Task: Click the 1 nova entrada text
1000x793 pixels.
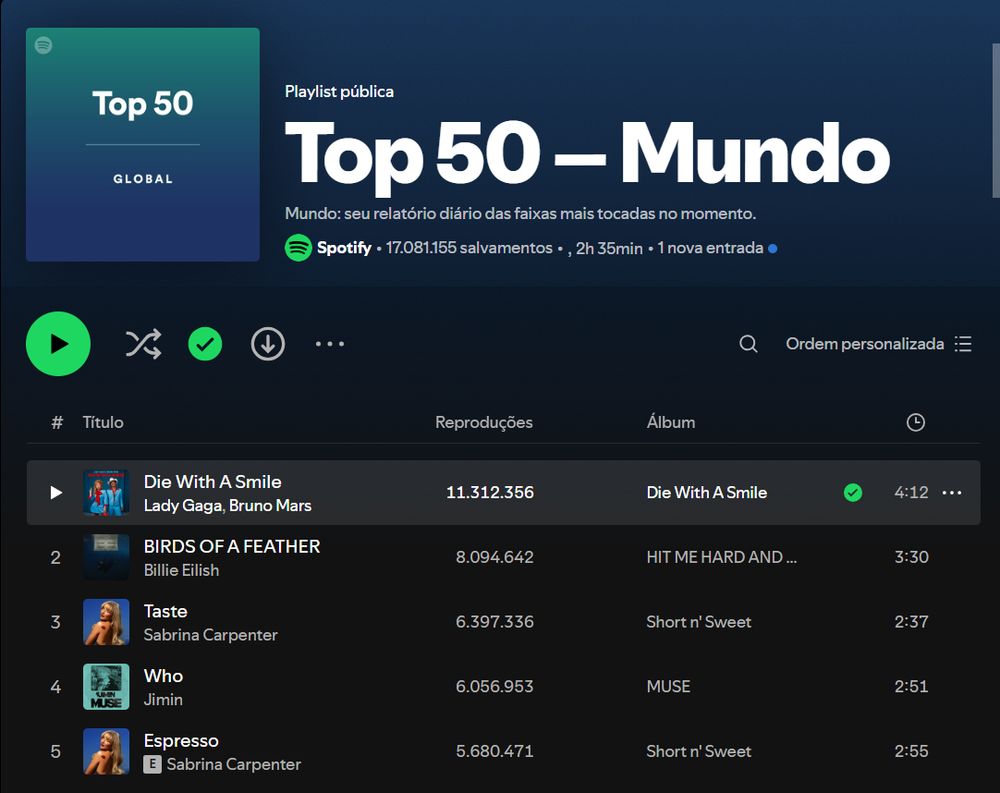Action: pyautogui.click(x=710, y=248)
